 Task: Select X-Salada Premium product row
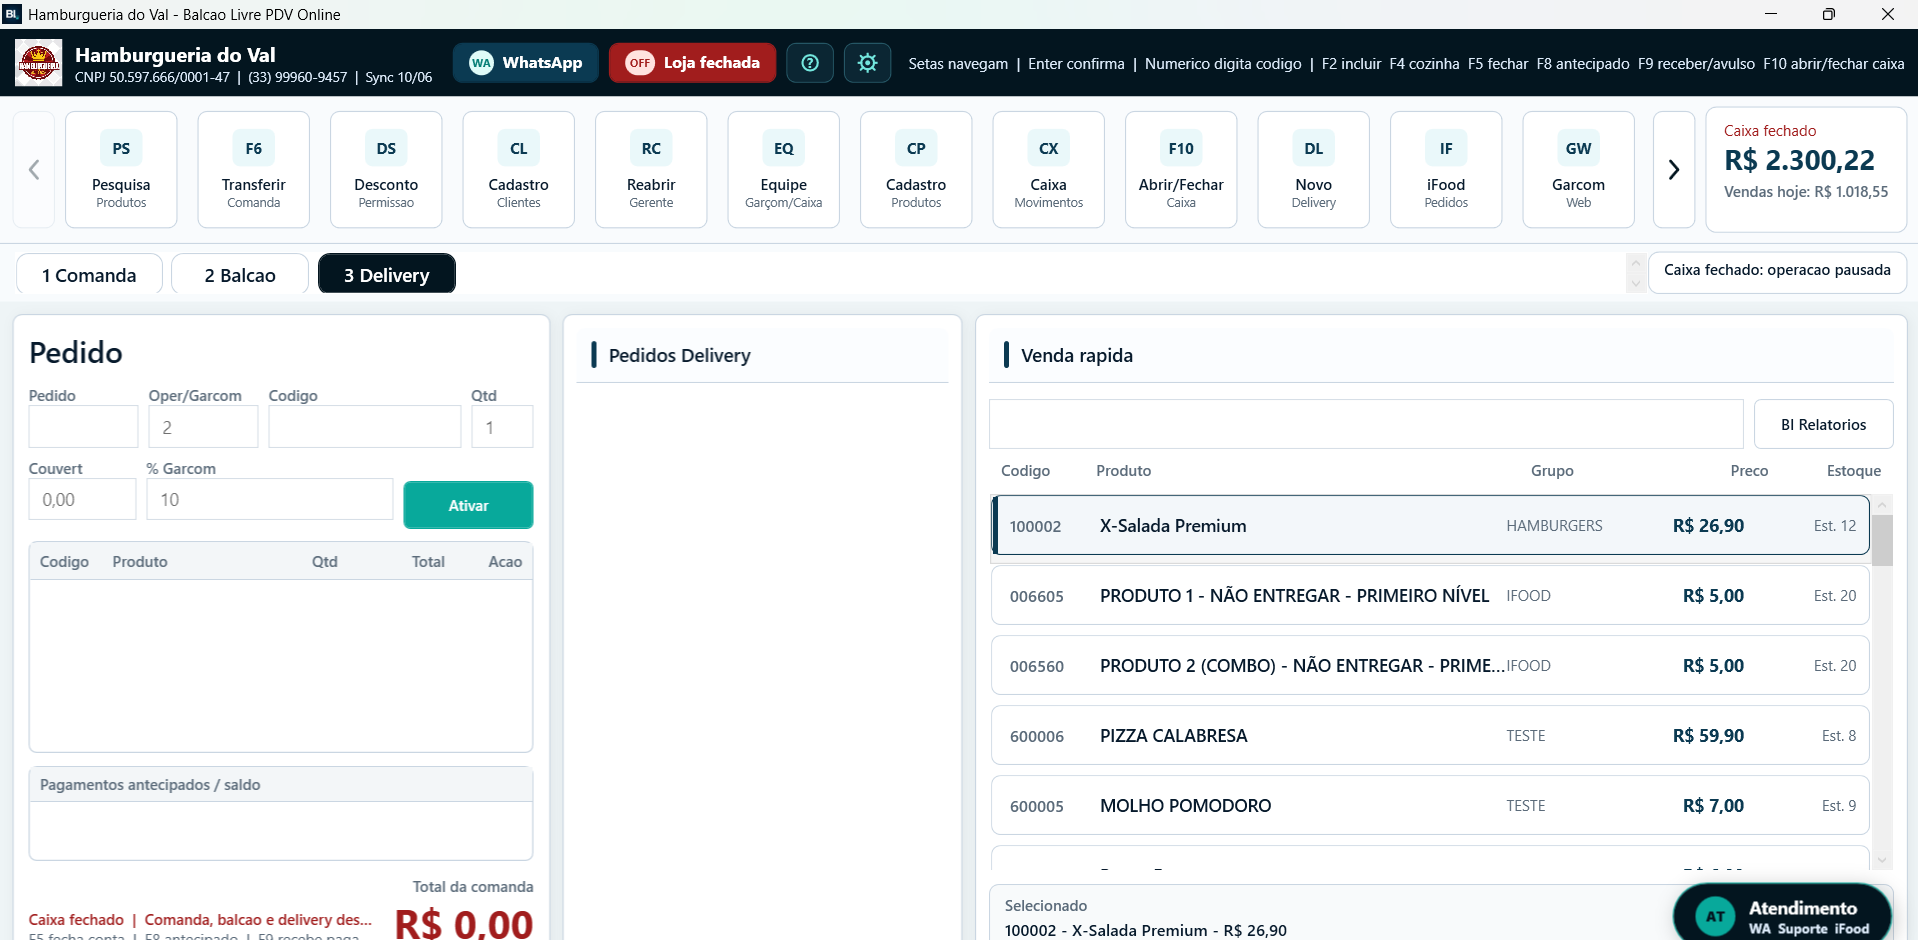coord(1430,525)
